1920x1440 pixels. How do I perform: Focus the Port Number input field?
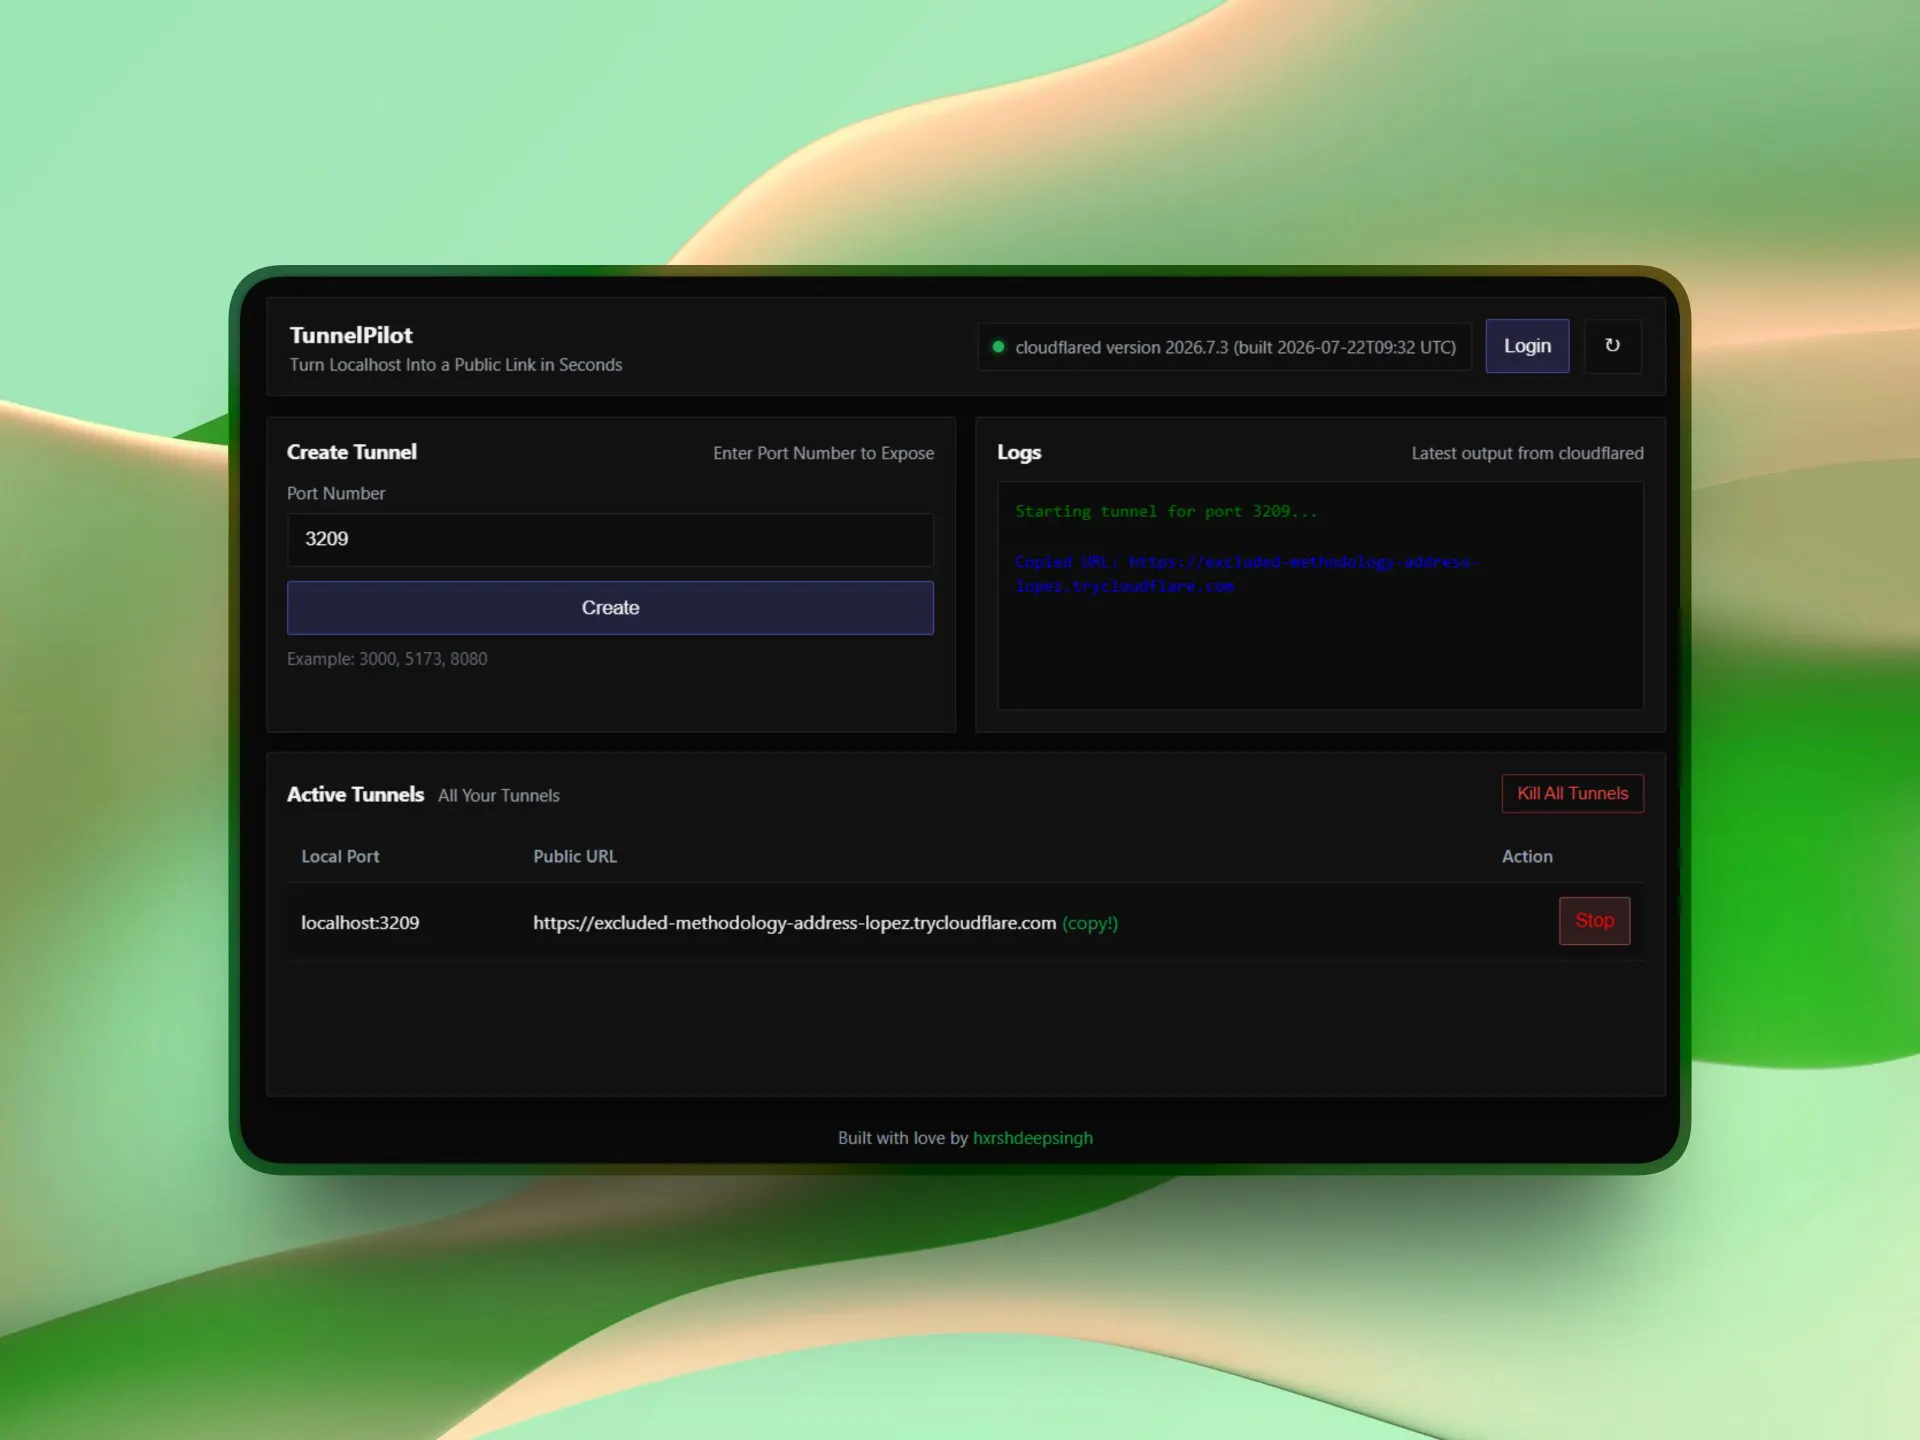click(x=610, y=540)
